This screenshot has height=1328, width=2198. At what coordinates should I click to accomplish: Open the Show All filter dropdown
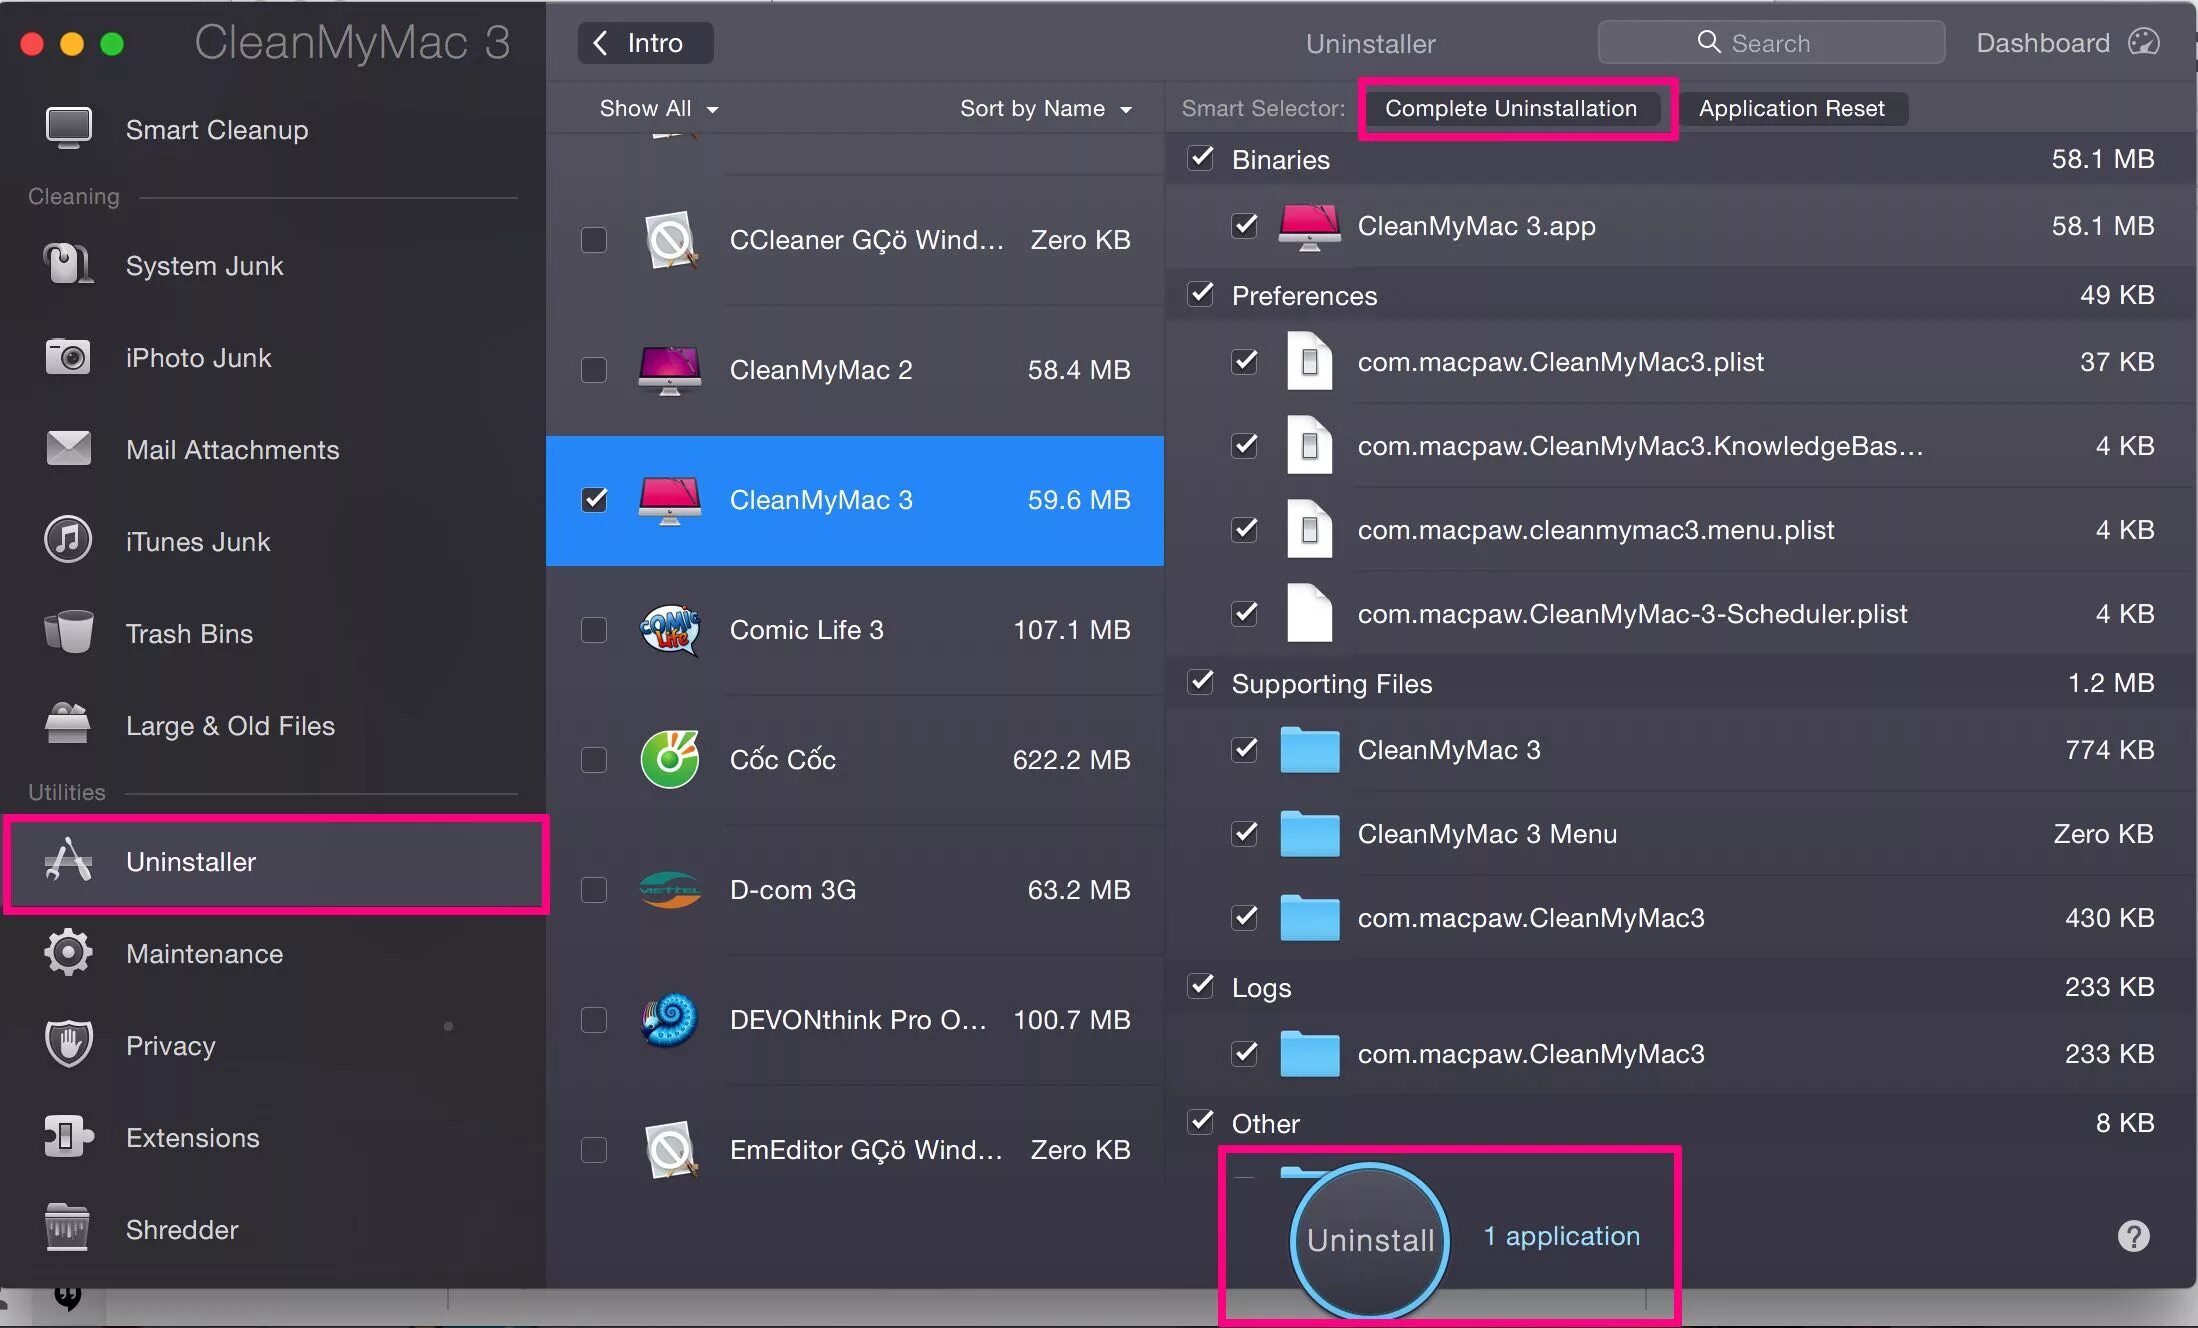point(658,108)
